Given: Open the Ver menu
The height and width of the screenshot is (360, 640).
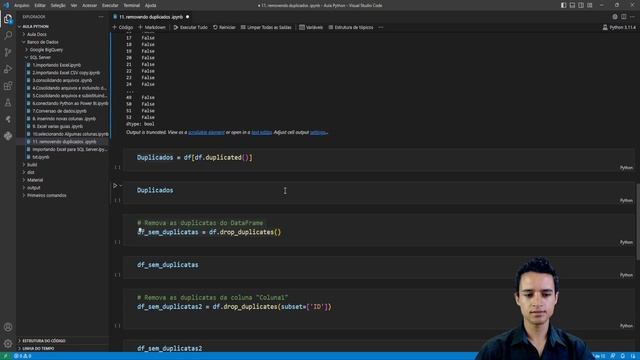Looking at the screenshot, I should [74, 5].
